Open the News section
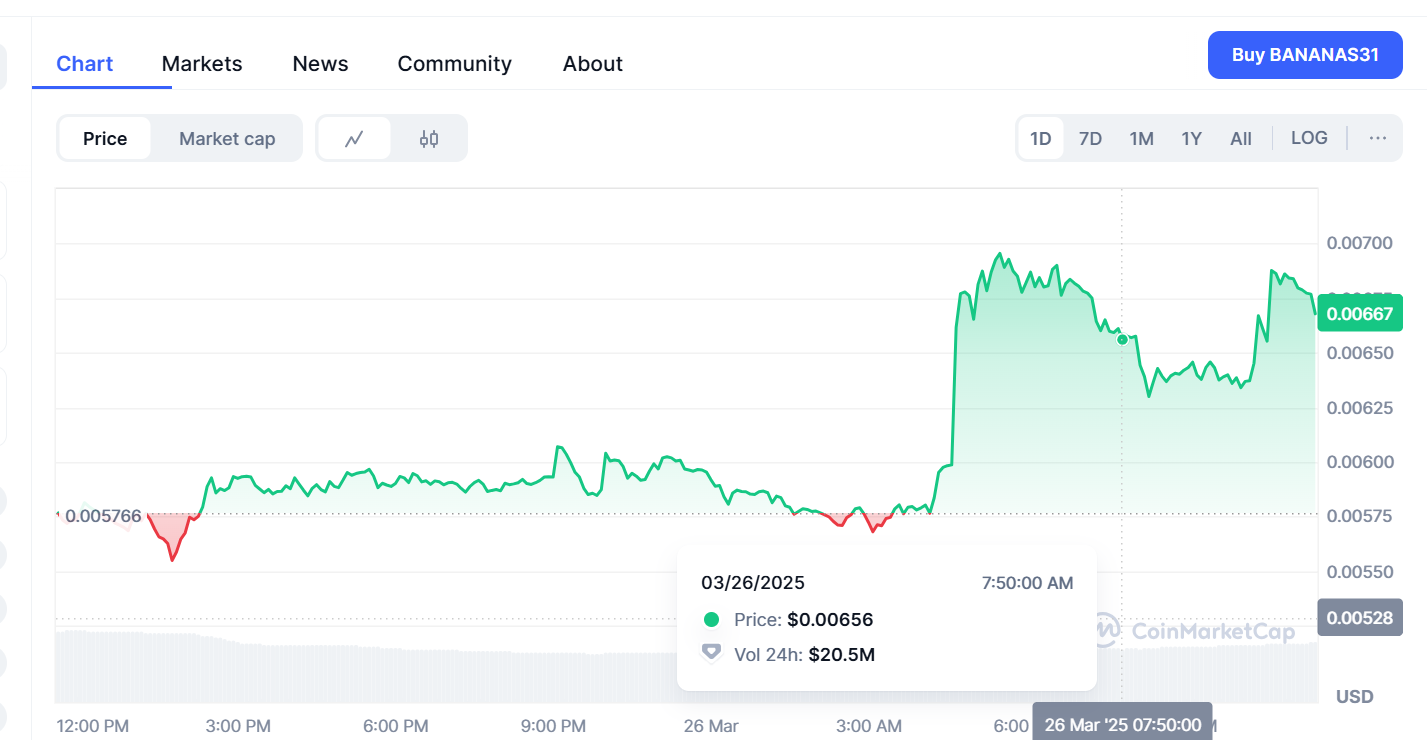 (320, 63)
